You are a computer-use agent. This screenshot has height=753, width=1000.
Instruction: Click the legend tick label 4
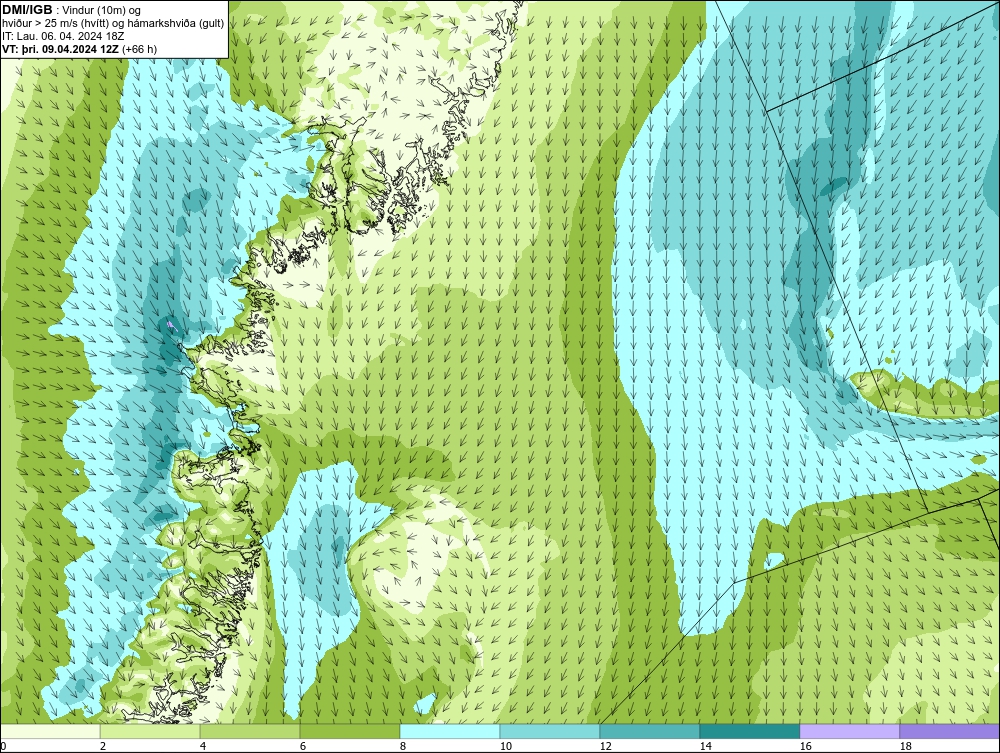coord(203,746)
